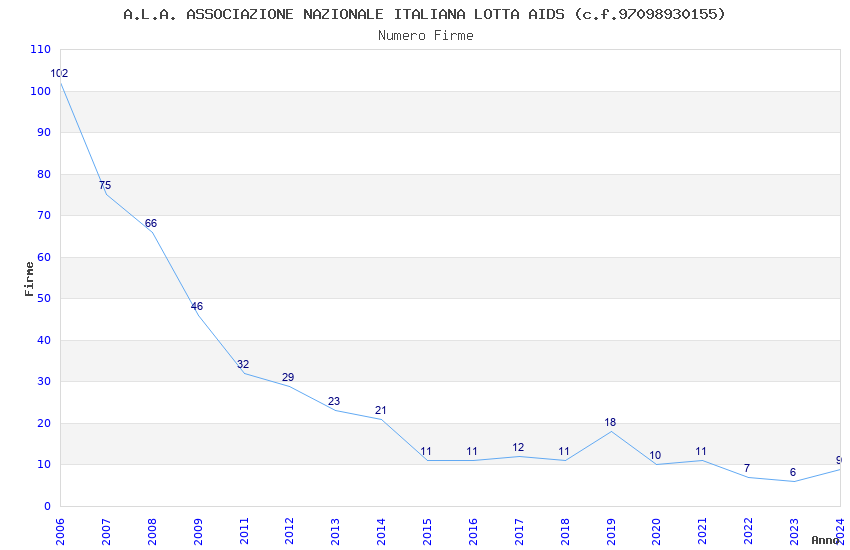Click x-axis year 2014

tap(381, 532)
